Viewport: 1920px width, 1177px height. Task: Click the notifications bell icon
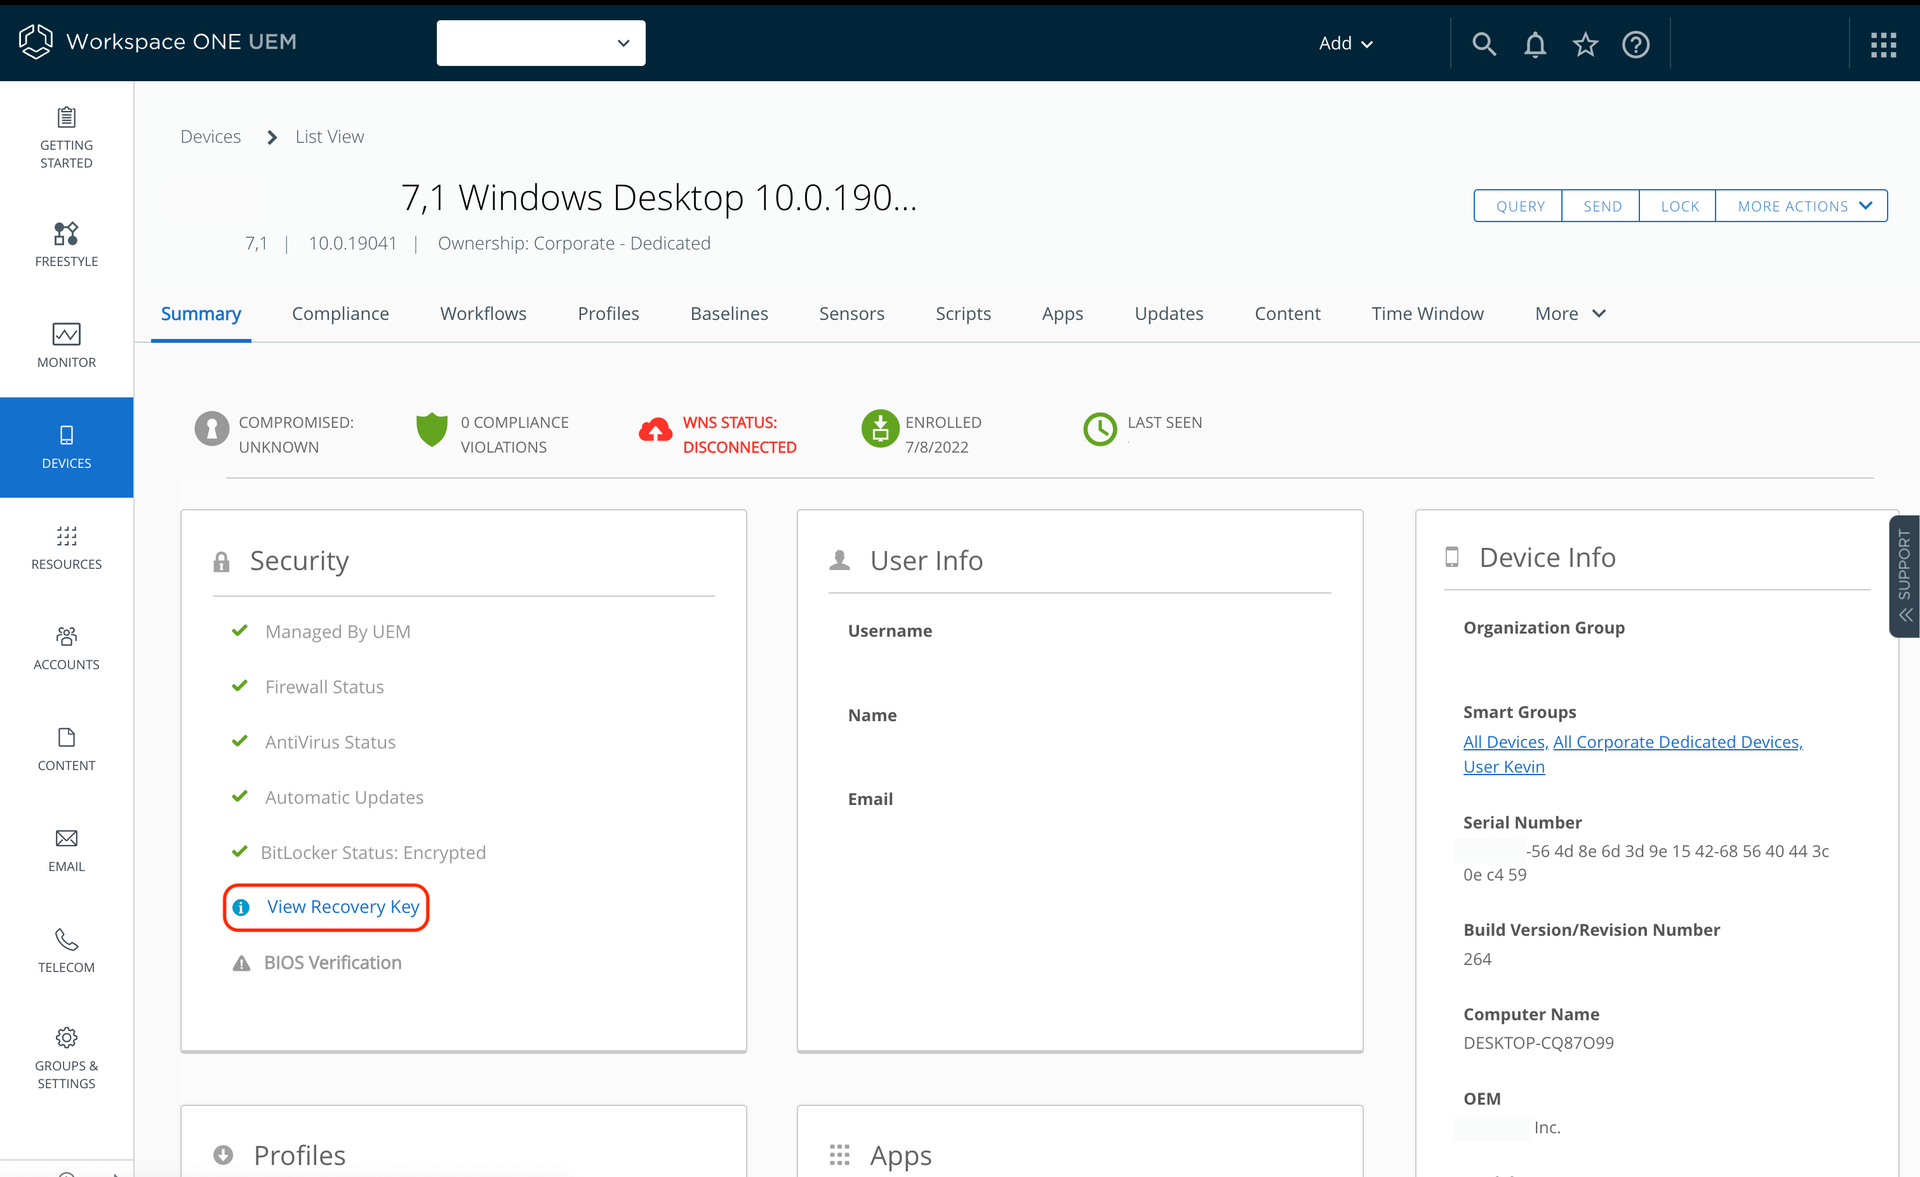pyautogui.click(x=1535, y=44)
